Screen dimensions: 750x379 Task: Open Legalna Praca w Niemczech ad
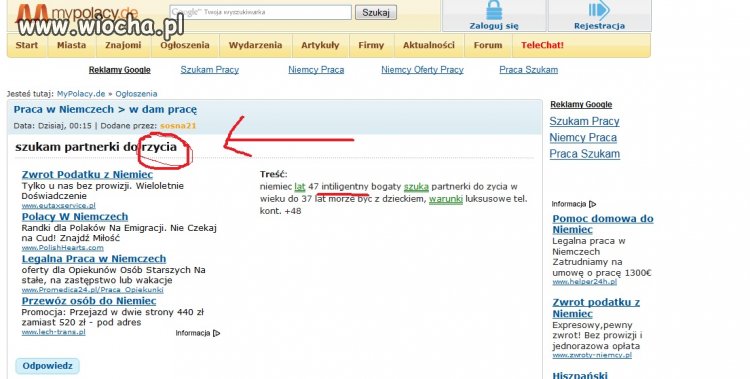(94, 259)
